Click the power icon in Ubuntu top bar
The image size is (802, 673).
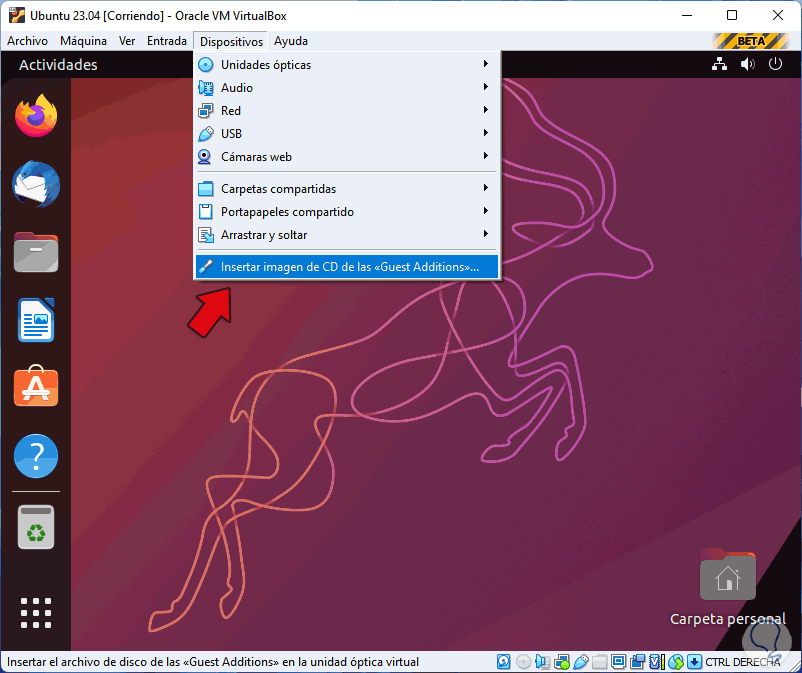pos(775,64)
